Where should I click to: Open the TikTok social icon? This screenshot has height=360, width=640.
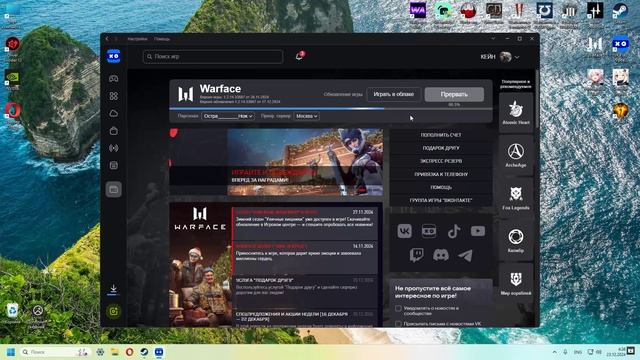[453, 231]
